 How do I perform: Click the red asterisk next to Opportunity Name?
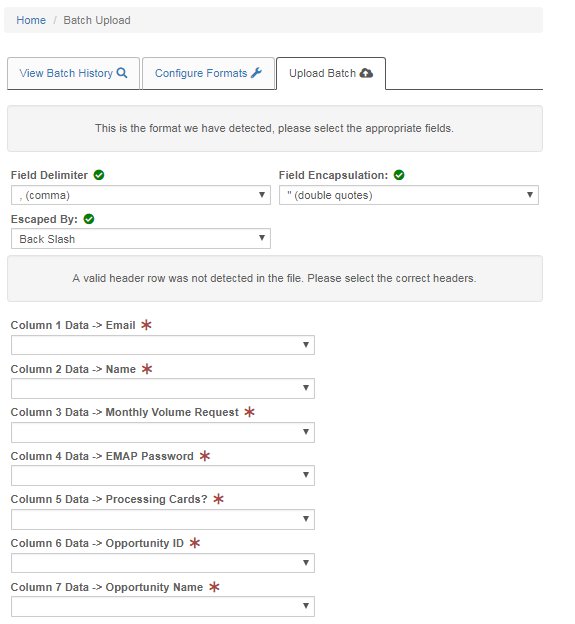(214, 587)
